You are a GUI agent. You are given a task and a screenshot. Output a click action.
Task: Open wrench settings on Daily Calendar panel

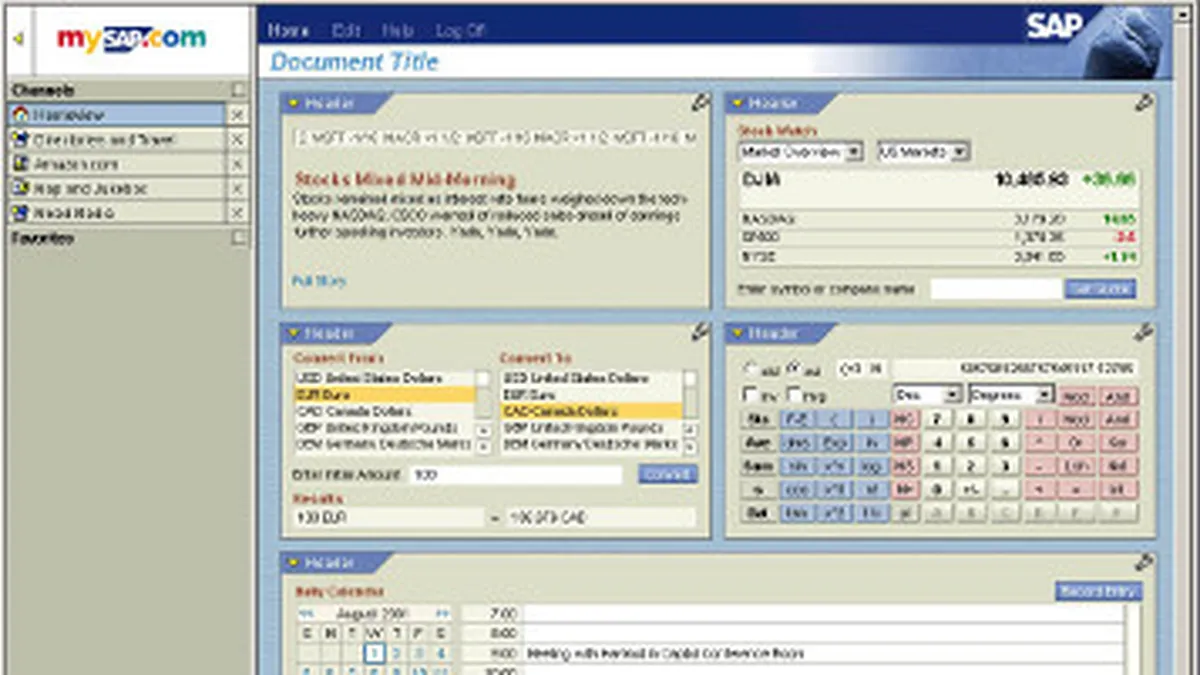[1144, 563]
